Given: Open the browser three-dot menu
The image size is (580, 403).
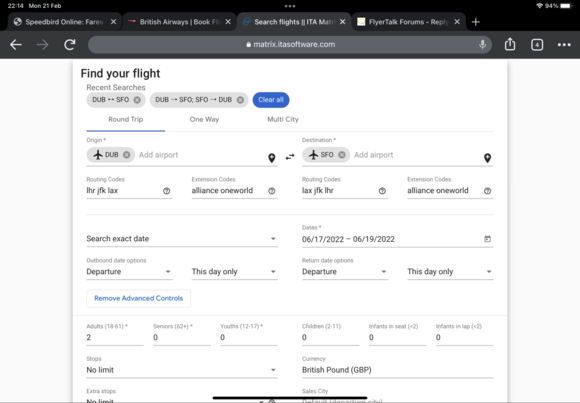Looking at the screenshot, I should point(564,45).
